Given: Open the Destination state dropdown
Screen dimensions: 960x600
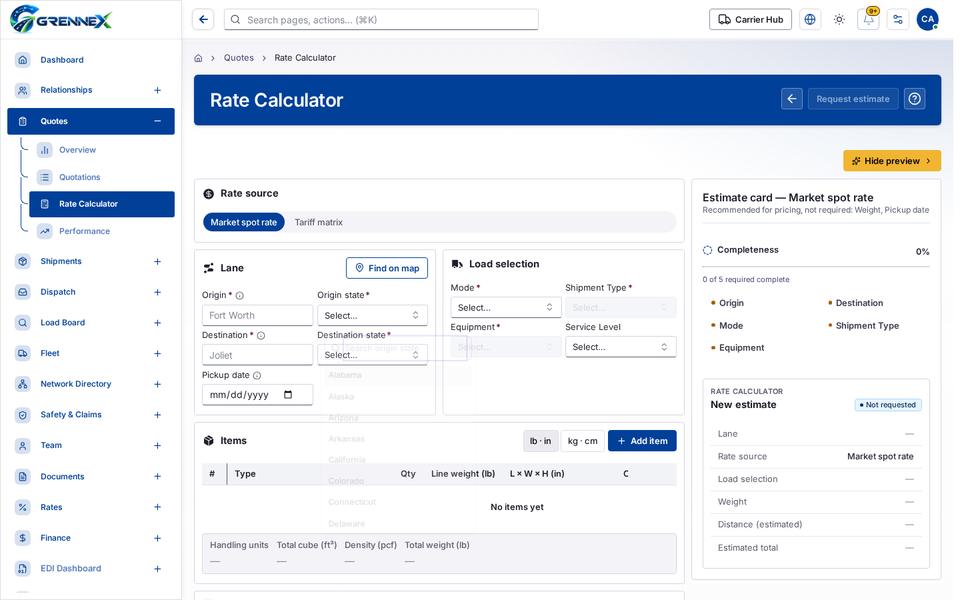Looking at the screenshot, I should coord(372,355).
